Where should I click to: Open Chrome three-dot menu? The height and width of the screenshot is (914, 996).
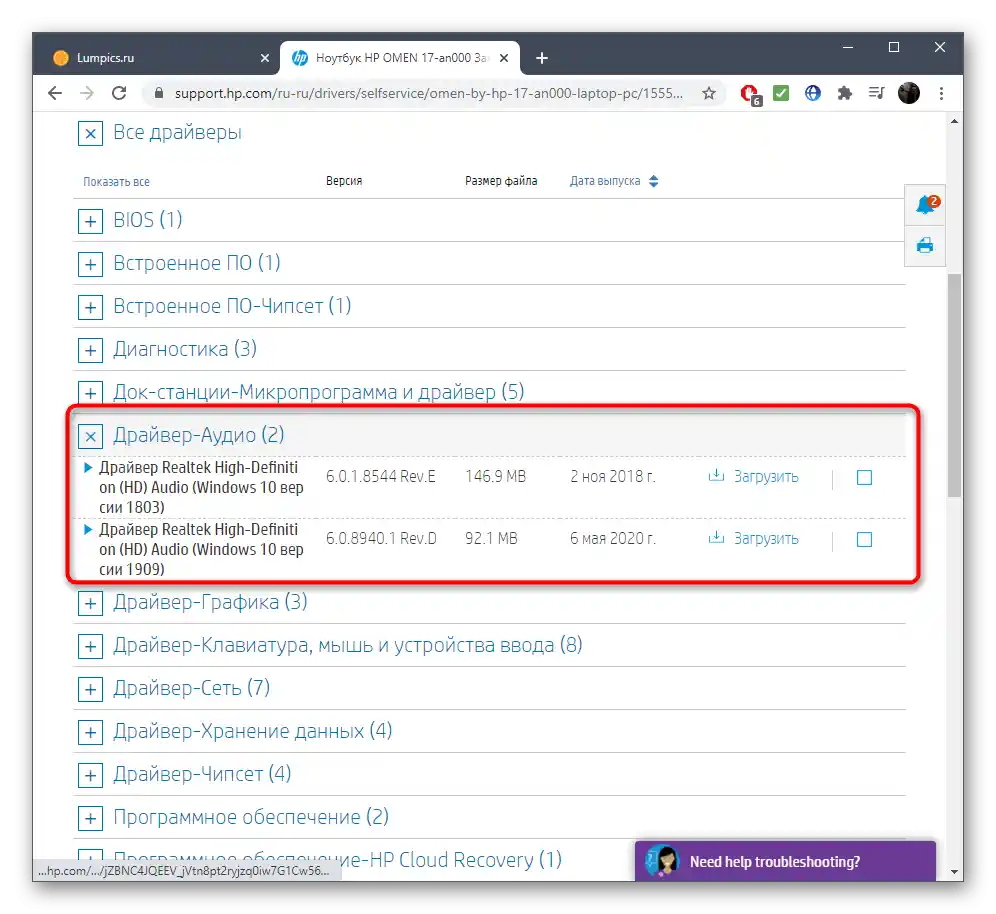point(941,93)
